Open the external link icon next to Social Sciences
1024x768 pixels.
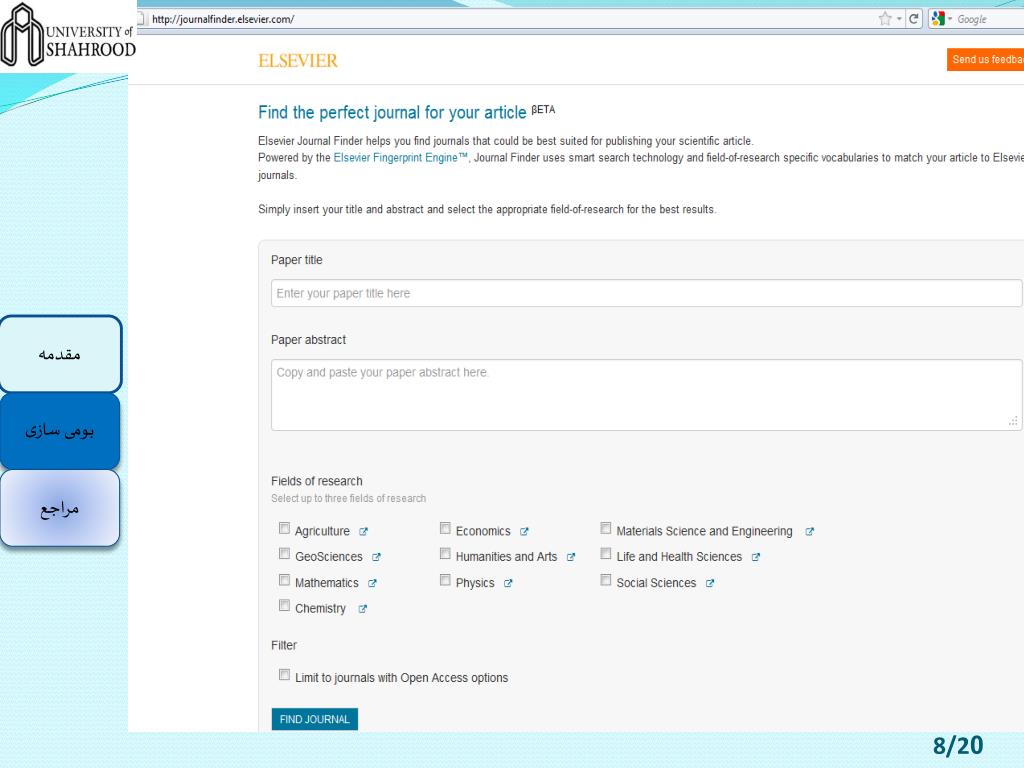point(710,583)
